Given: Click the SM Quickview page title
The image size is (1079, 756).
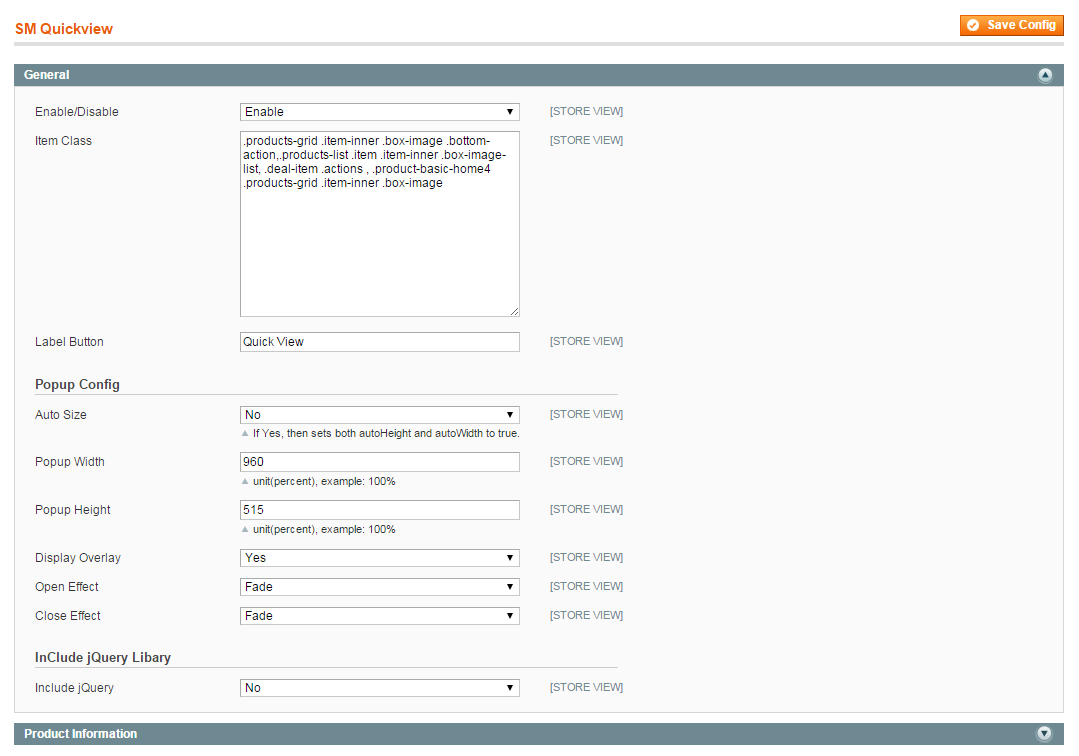Looking at the screenshot, I should pyautogui.click(x=64, y=29).
